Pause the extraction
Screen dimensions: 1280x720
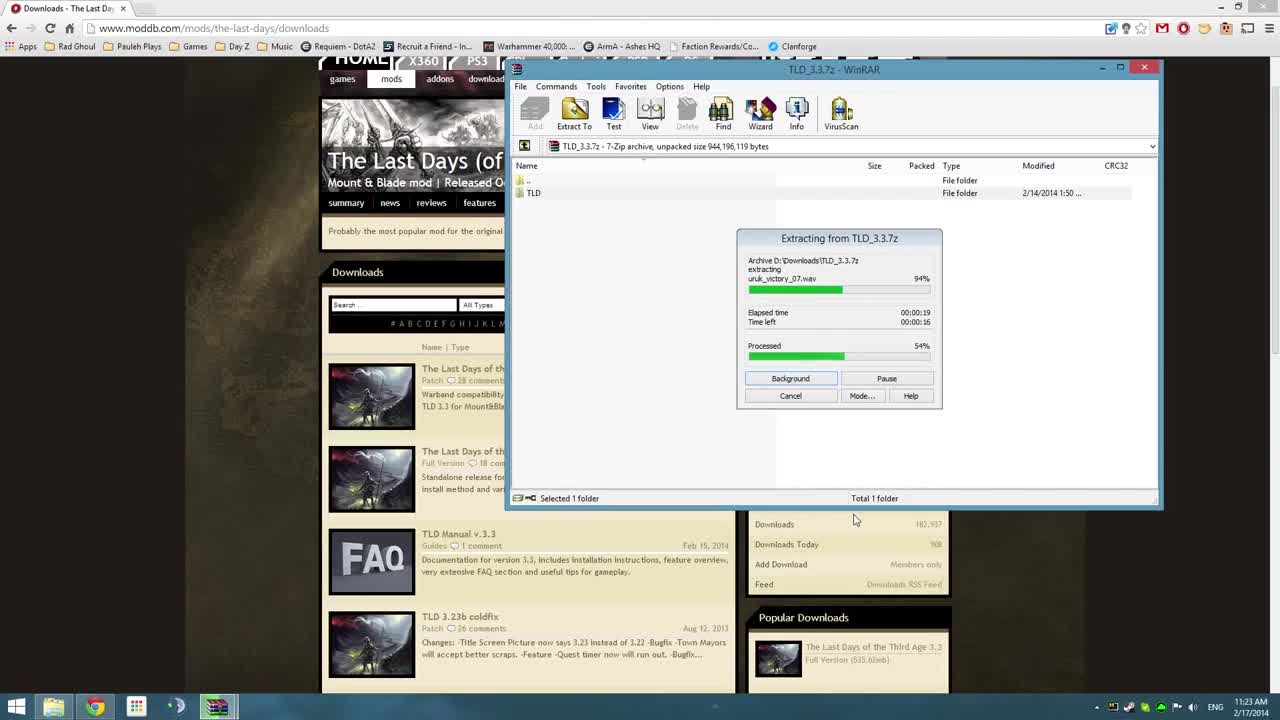coord(887,379)
